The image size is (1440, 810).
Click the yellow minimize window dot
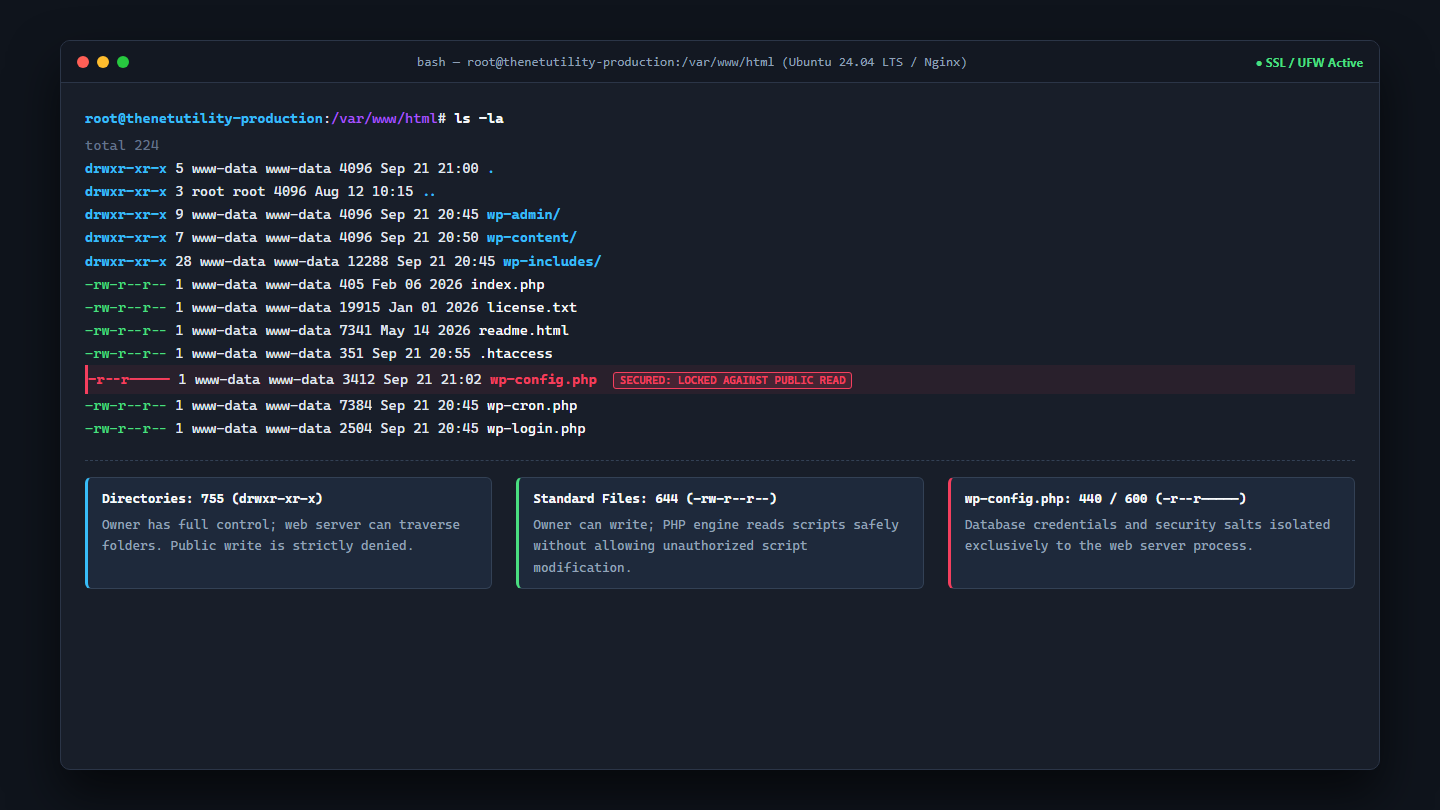pos(103,62)
